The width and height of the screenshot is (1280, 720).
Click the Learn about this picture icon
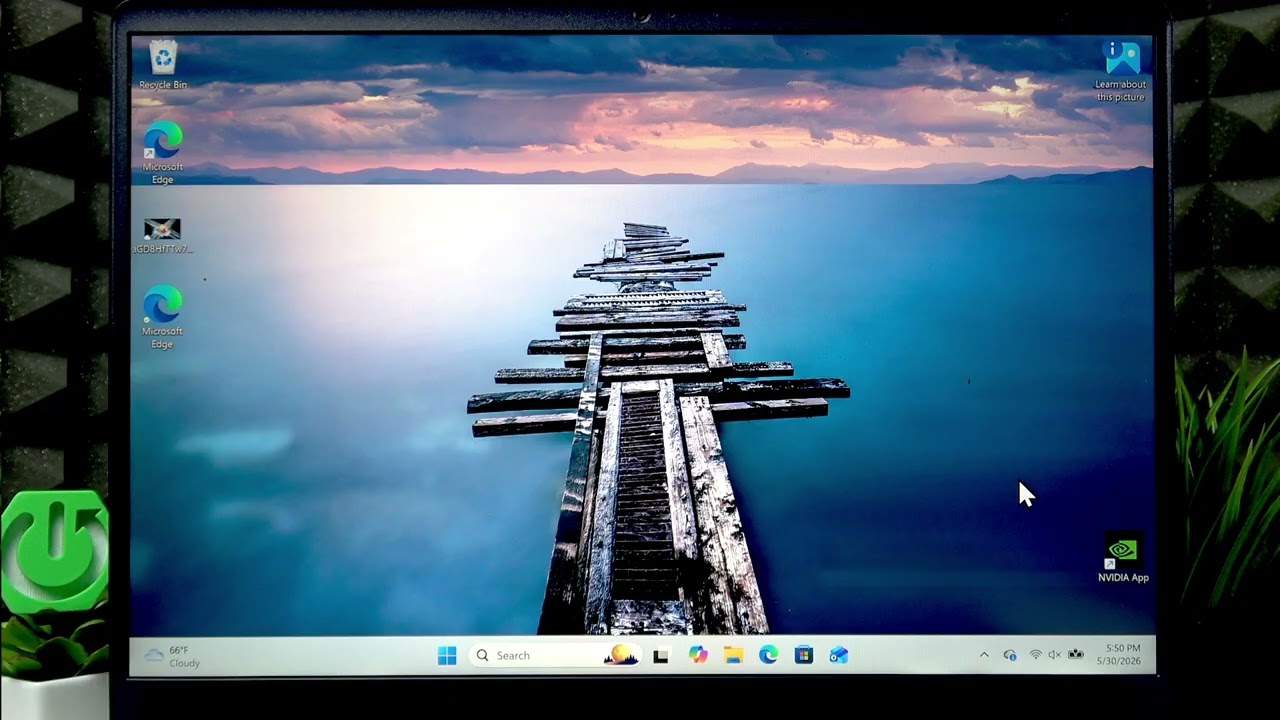(1121, 70)
